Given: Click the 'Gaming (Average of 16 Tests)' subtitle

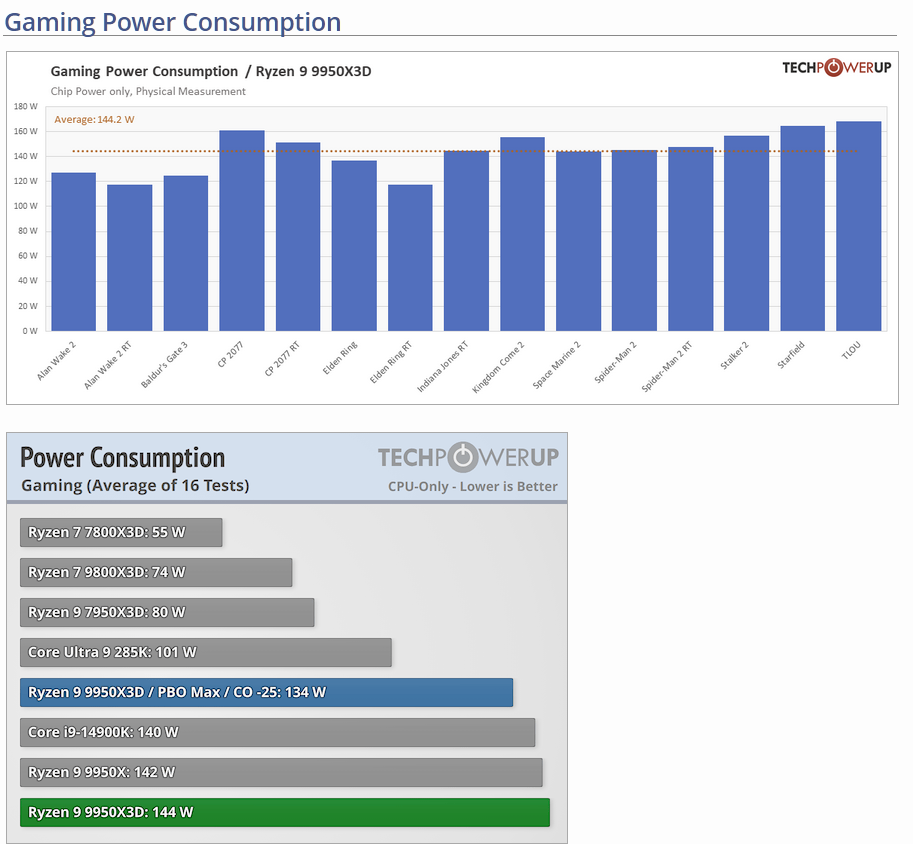Looking at the screenshot, I should [x=135, y=486].
